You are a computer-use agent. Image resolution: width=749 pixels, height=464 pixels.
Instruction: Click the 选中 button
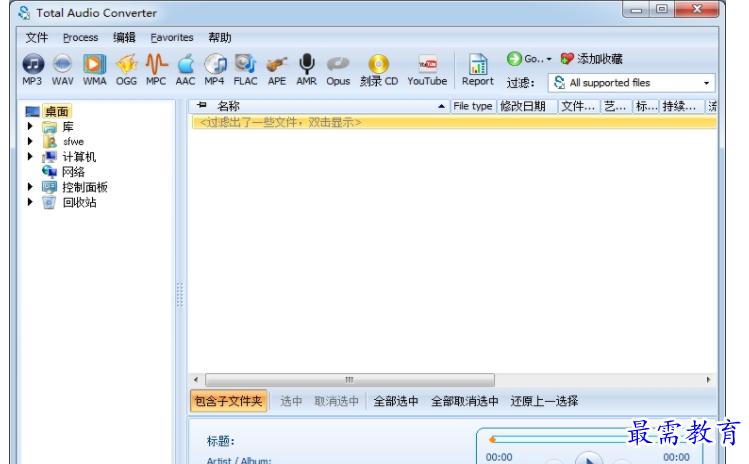coord(291,401)
